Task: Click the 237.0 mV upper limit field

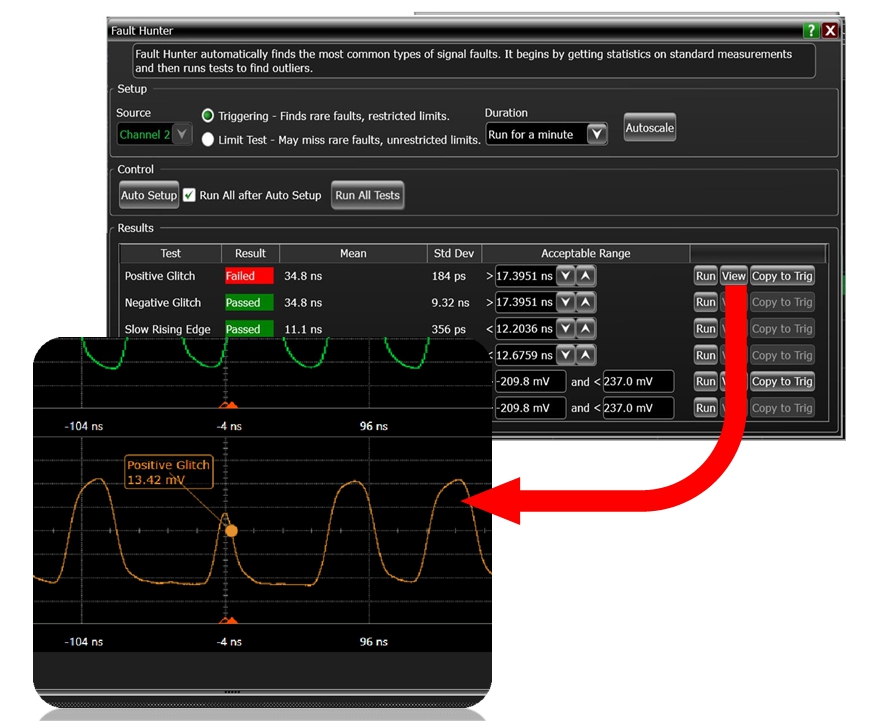Action: pyautogui.click(x=638, y=381)
